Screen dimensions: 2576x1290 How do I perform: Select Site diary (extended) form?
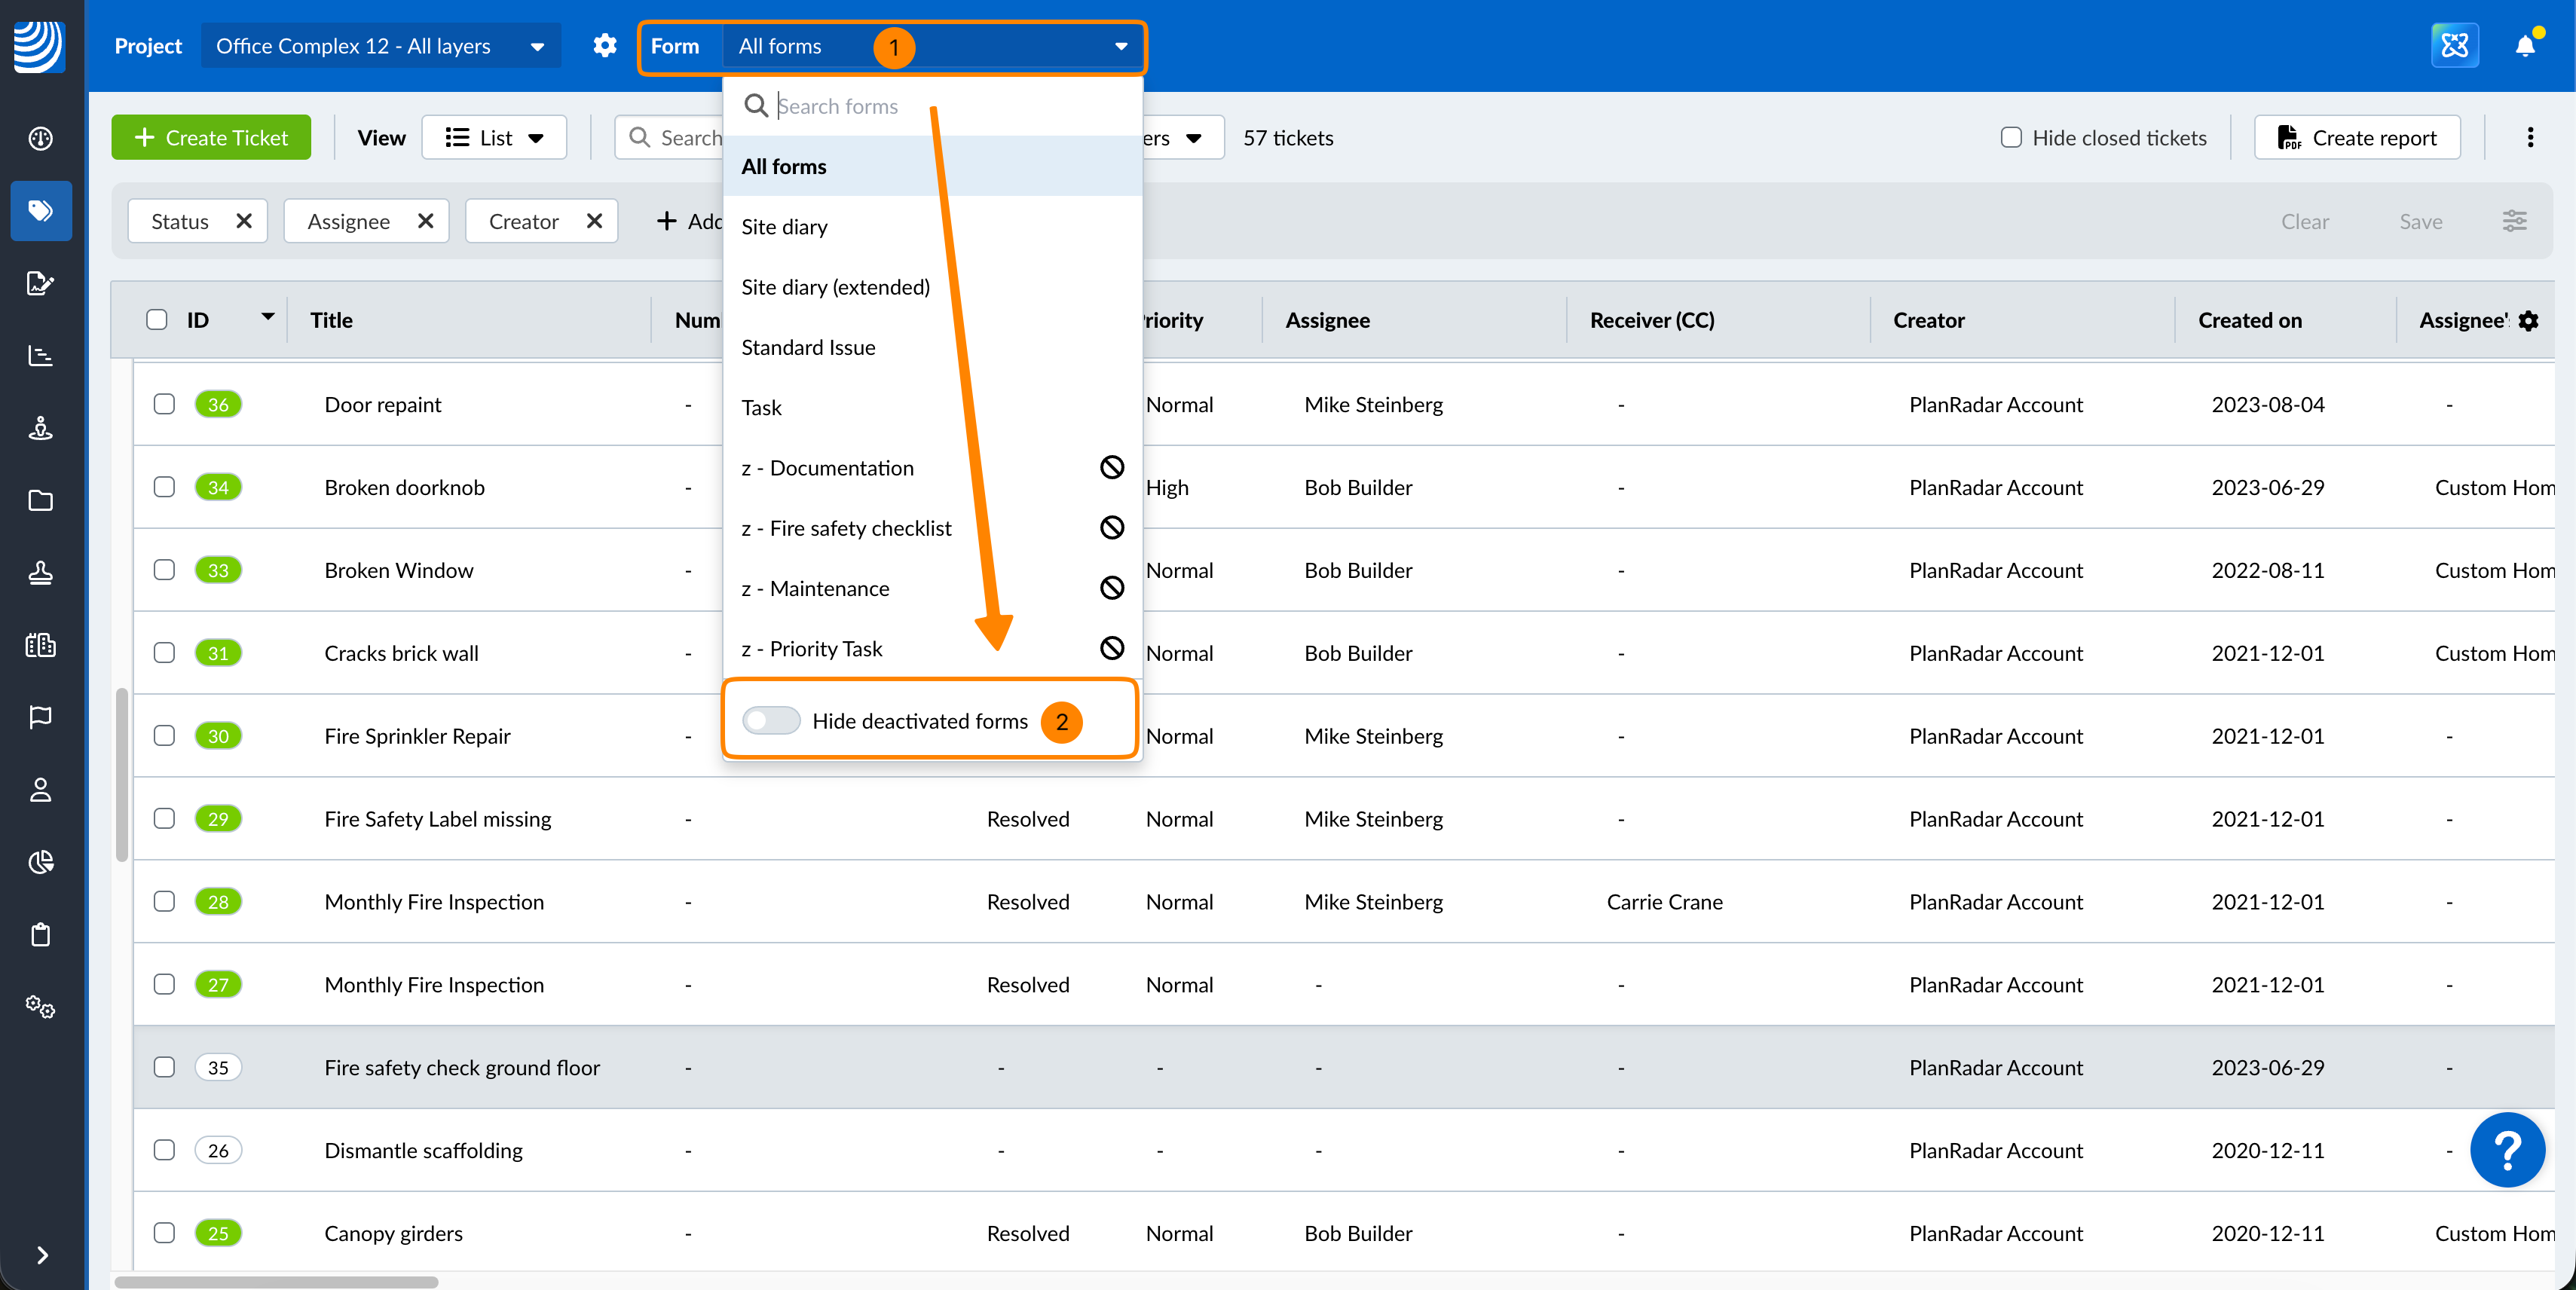[836, 287]
